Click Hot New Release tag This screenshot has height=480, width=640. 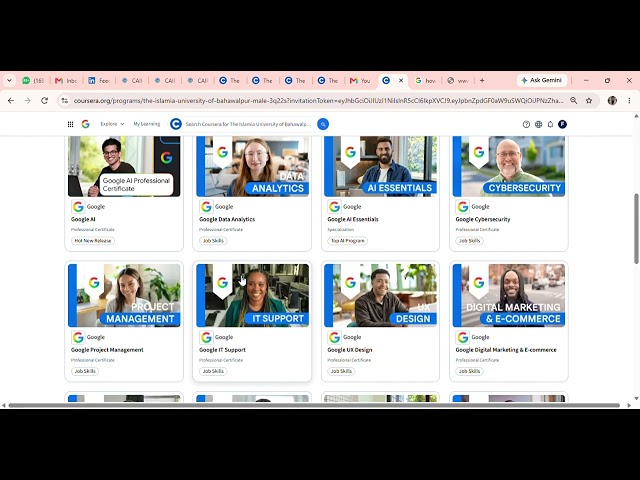(93, 241)
